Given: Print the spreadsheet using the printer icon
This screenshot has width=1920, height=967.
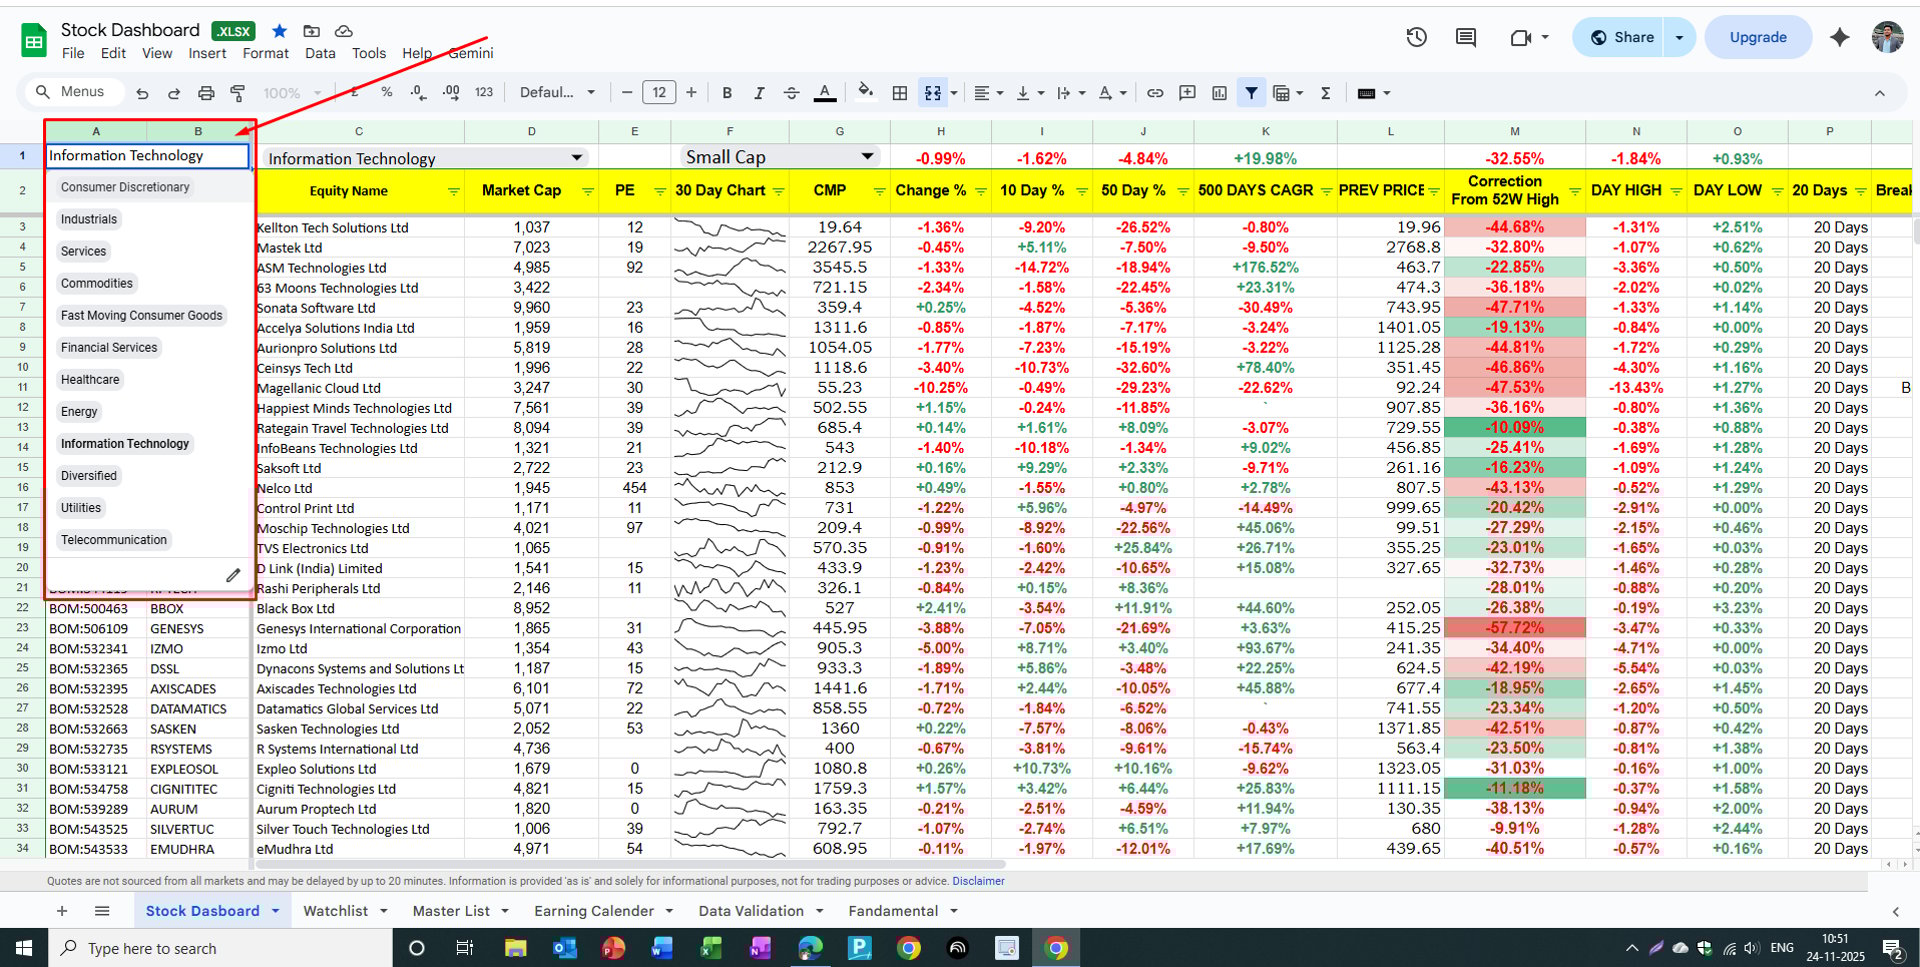Looking at the screenshot, I should [x=206, y=93].
